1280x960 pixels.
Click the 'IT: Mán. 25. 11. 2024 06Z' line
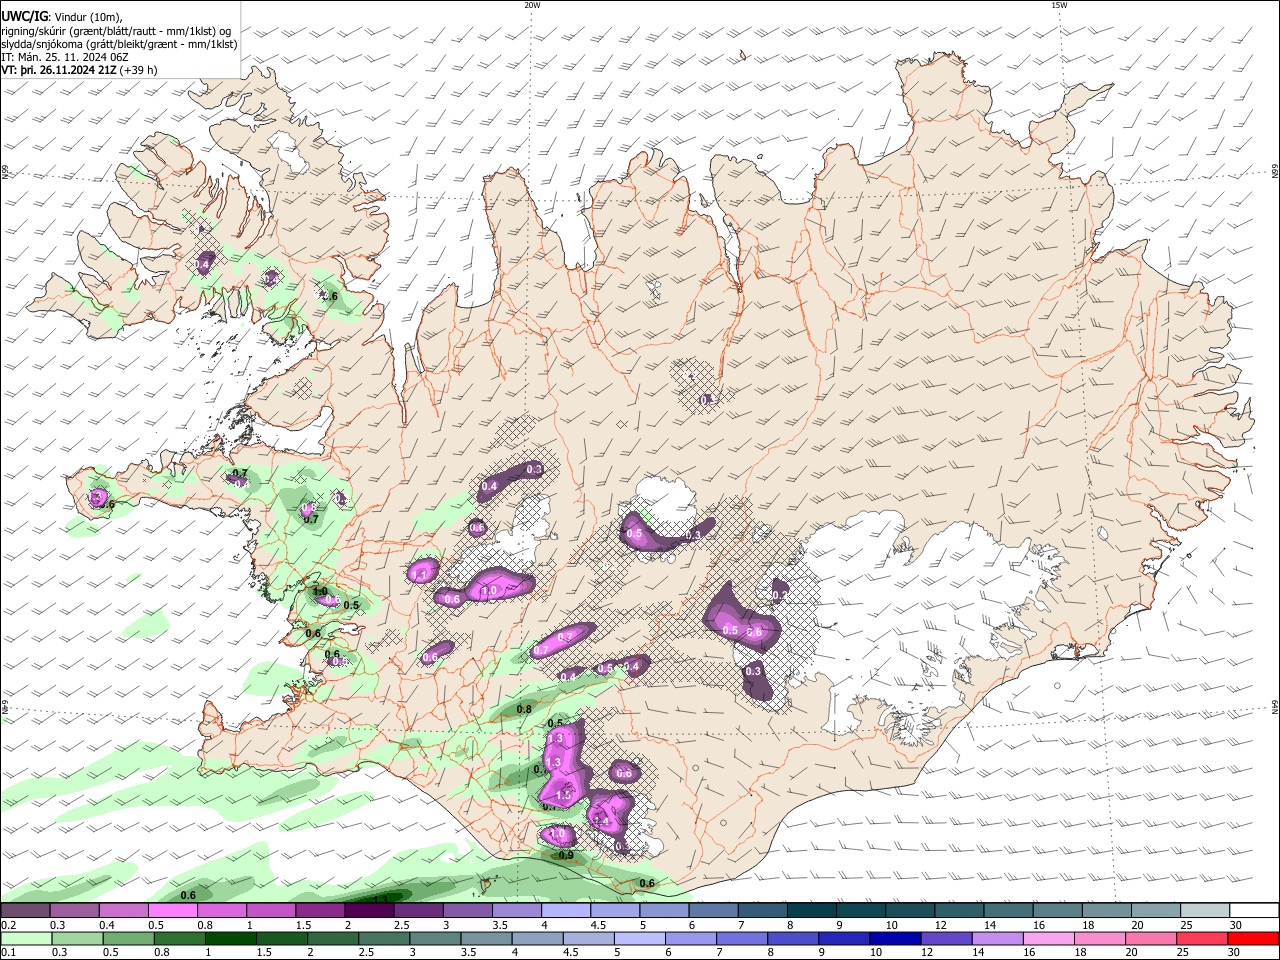(x=64, y=57)
